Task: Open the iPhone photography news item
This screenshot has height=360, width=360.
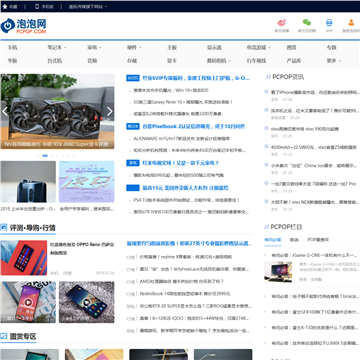Action: click(x=315, y=92)
